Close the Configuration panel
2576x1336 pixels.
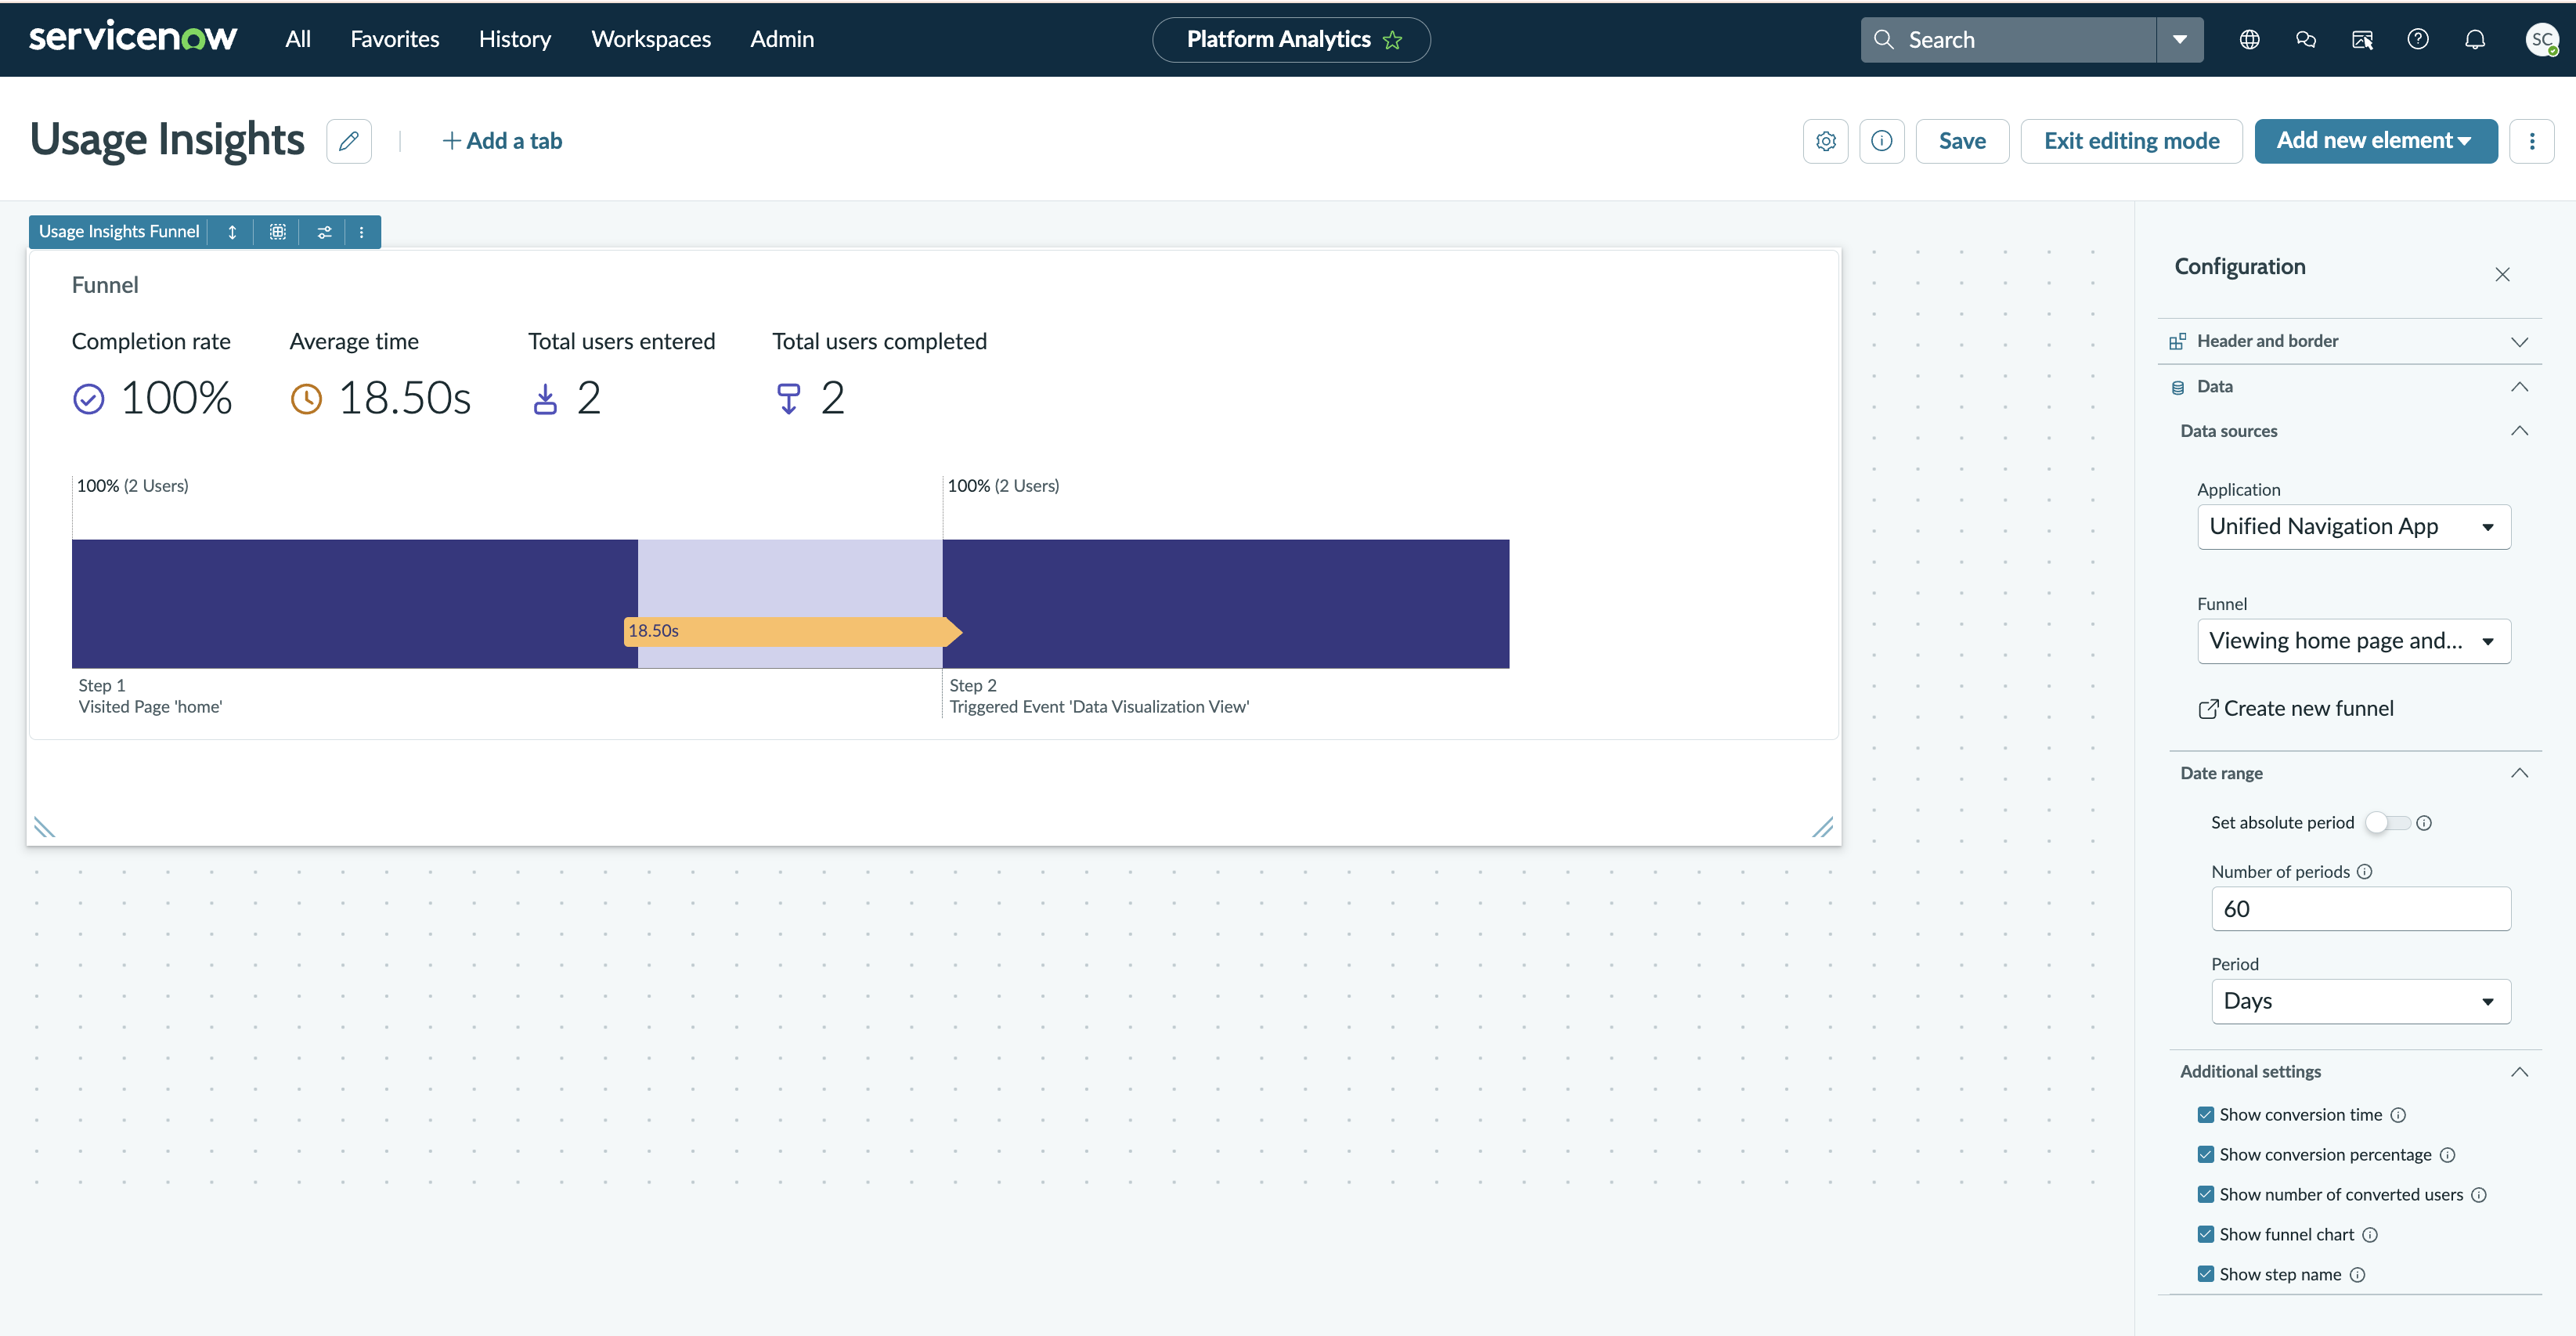pyautogui.click(x=2502, y=274)
